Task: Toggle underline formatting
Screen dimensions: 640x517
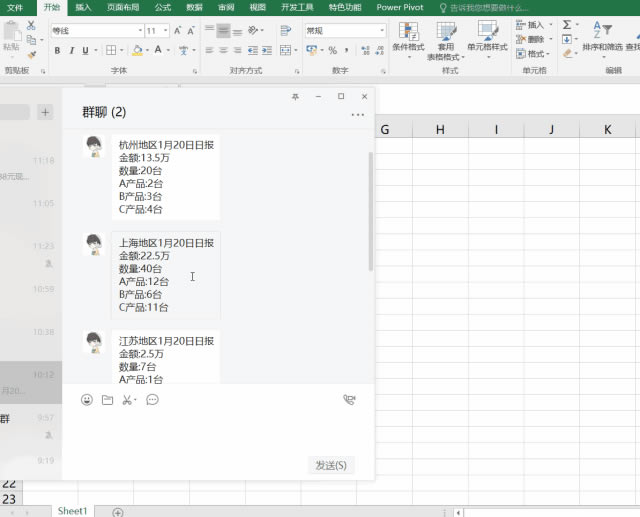Action: click(x=85, y=51)
